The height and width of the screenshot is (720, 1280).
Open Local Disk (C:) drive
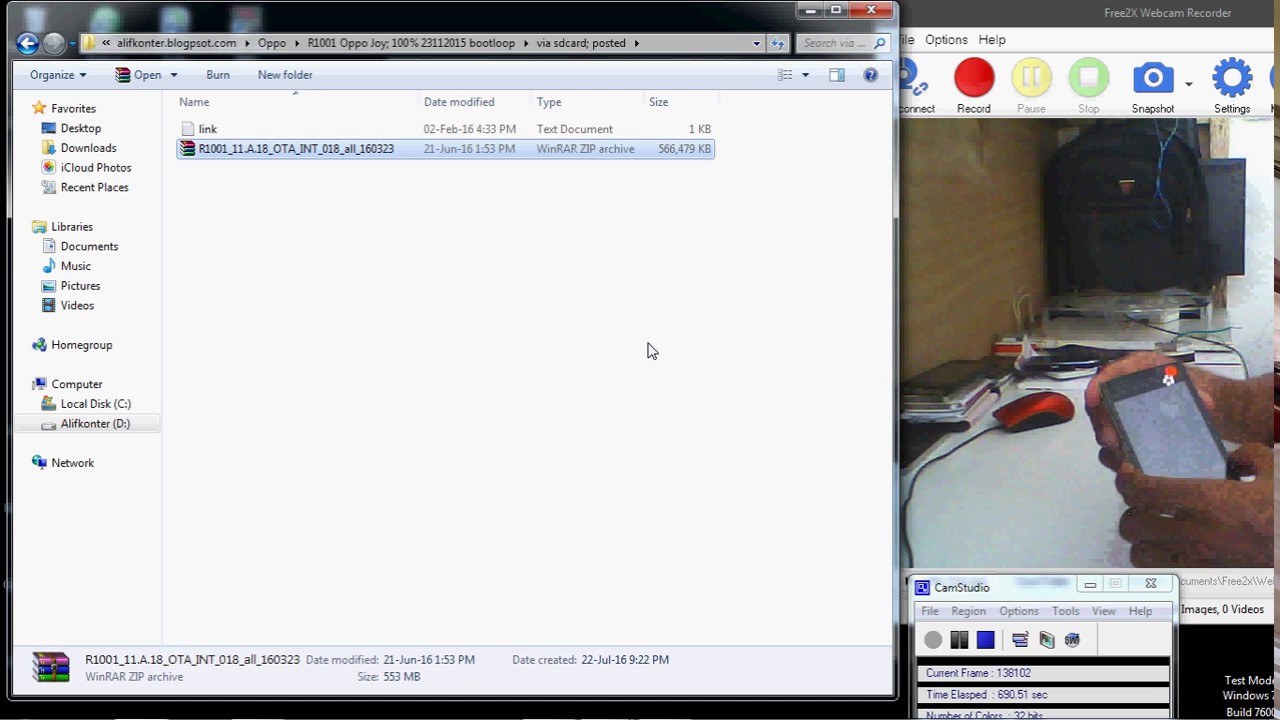[95, 404]
